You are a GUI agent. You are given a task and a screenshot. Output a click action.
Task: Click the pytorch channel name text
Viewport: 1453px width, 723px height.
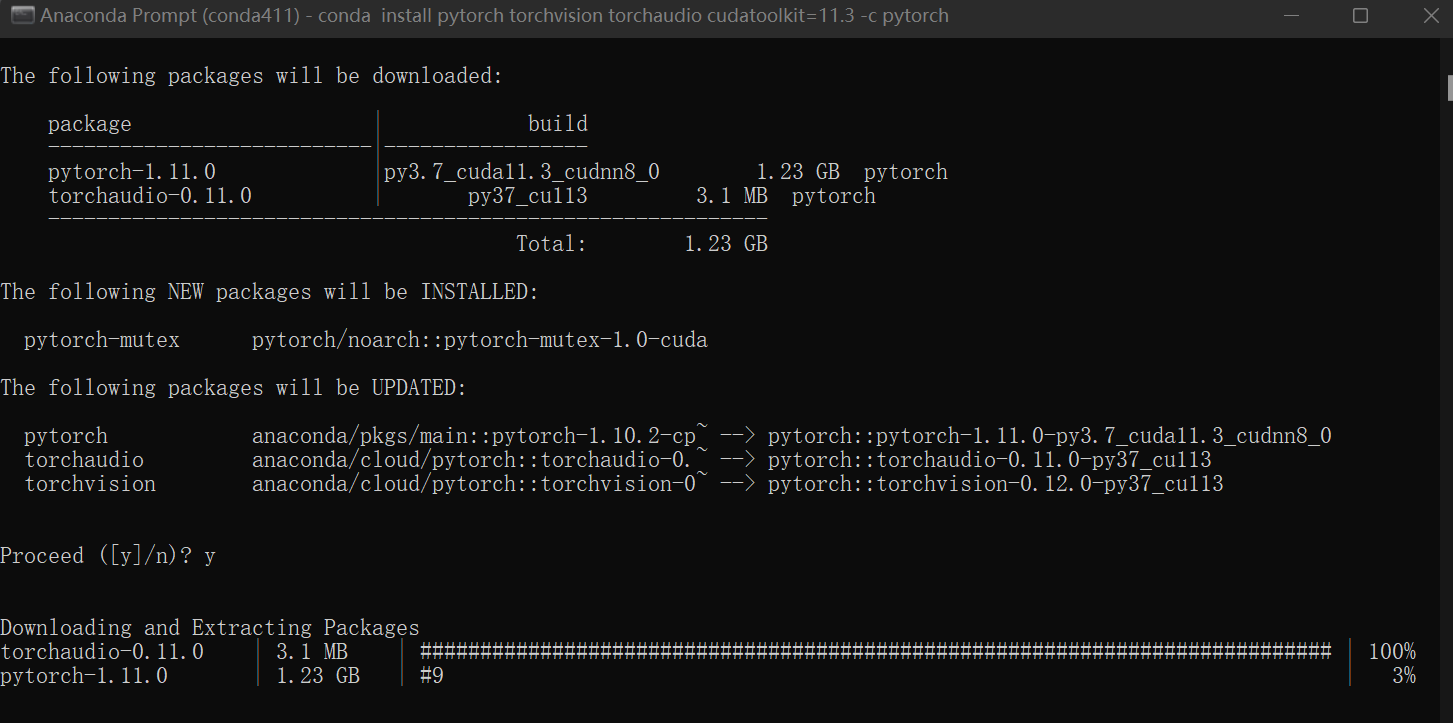click(x=904, y=171)
